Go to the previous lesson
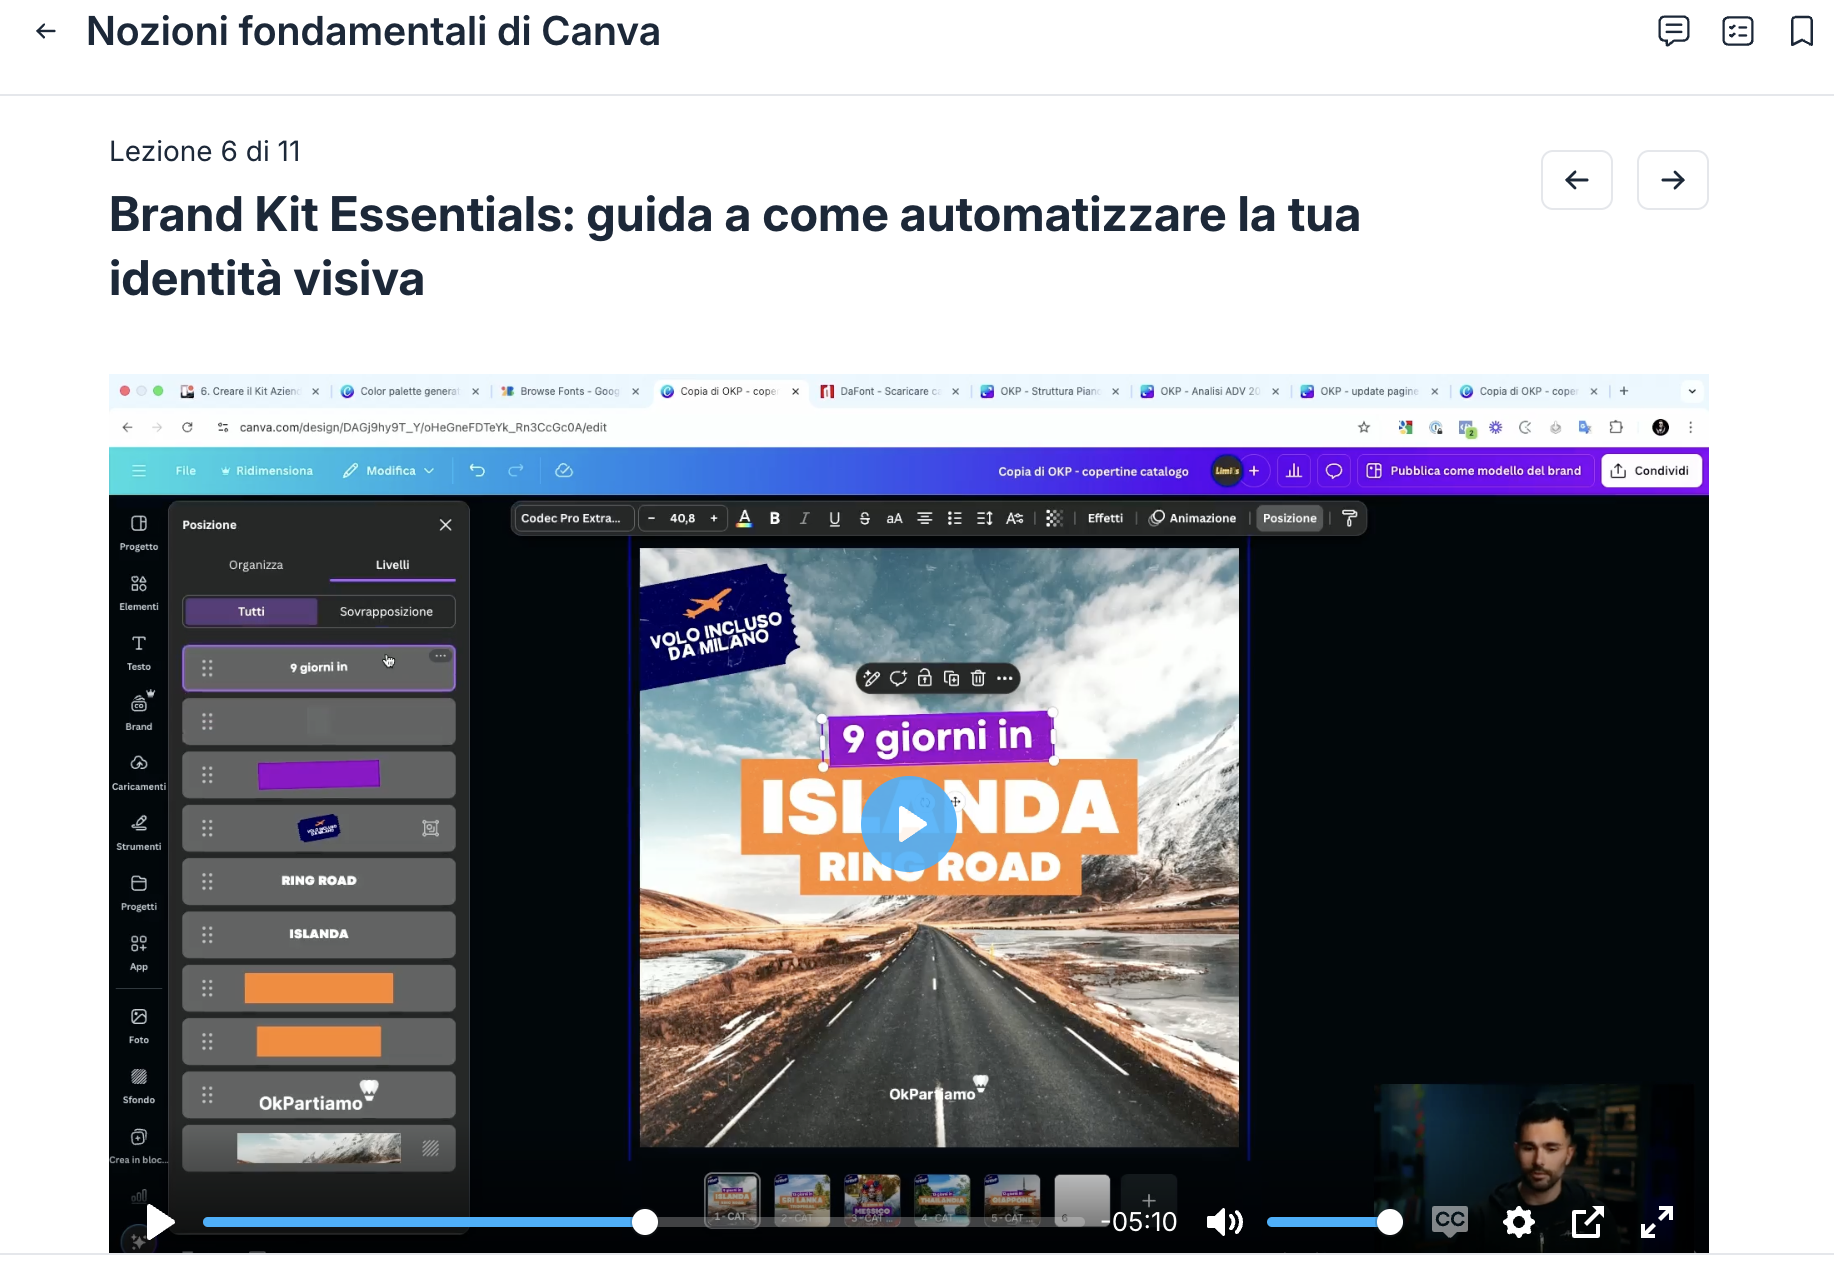Viewport: 1834px width, 1268px height. (1577, 180)
